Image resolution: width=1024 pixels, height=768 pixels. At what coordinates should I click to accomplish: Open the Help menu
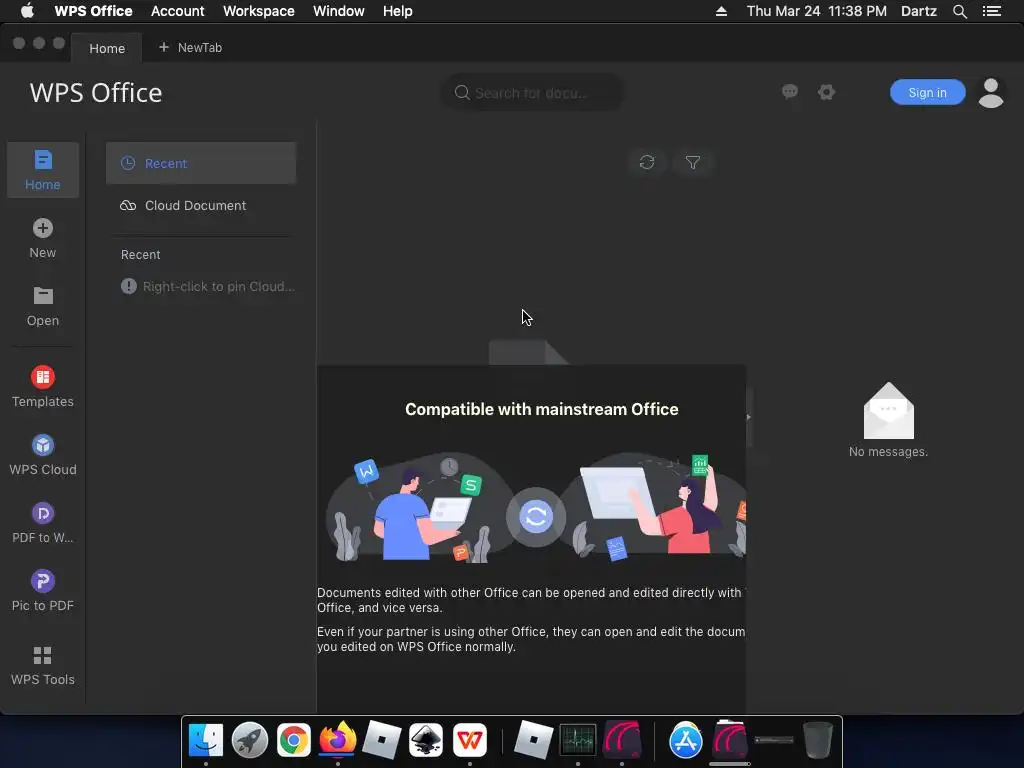pos(398,11)
